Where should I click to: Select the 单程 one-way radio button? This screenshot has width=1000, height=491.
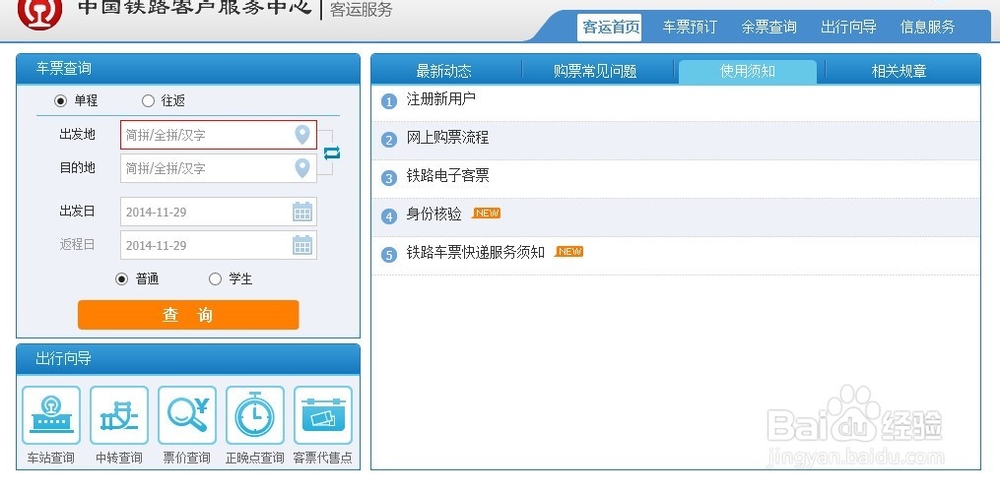click(61, 101)
